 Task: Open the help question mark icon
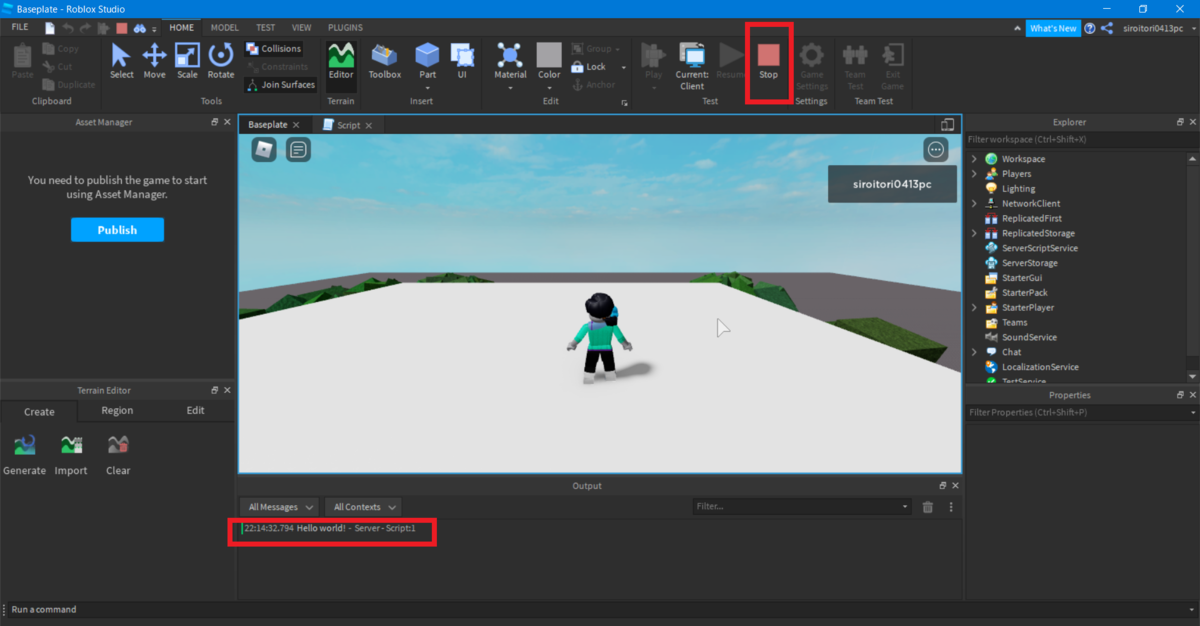(1090, 28)
